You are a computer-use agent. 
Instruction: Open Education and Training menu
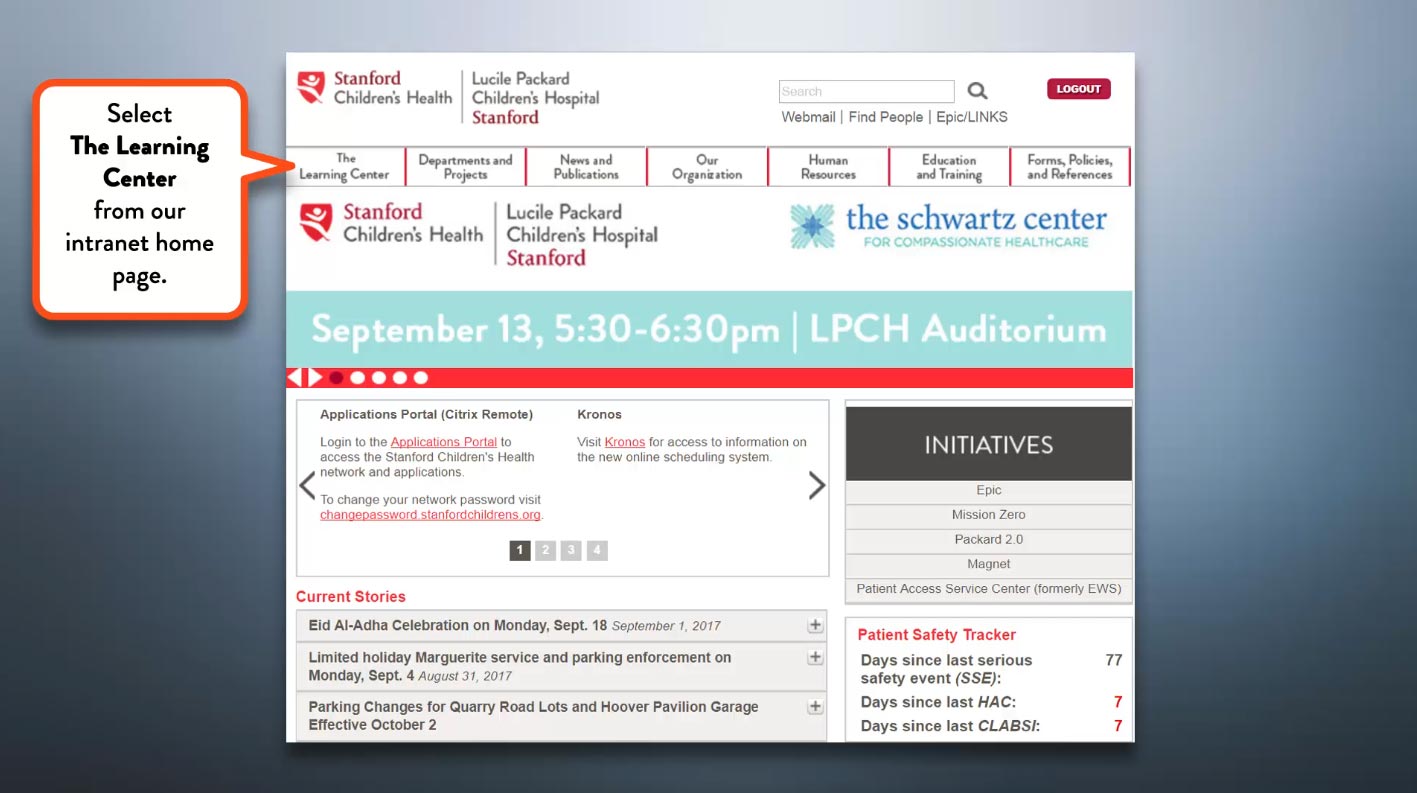(949, 166)
